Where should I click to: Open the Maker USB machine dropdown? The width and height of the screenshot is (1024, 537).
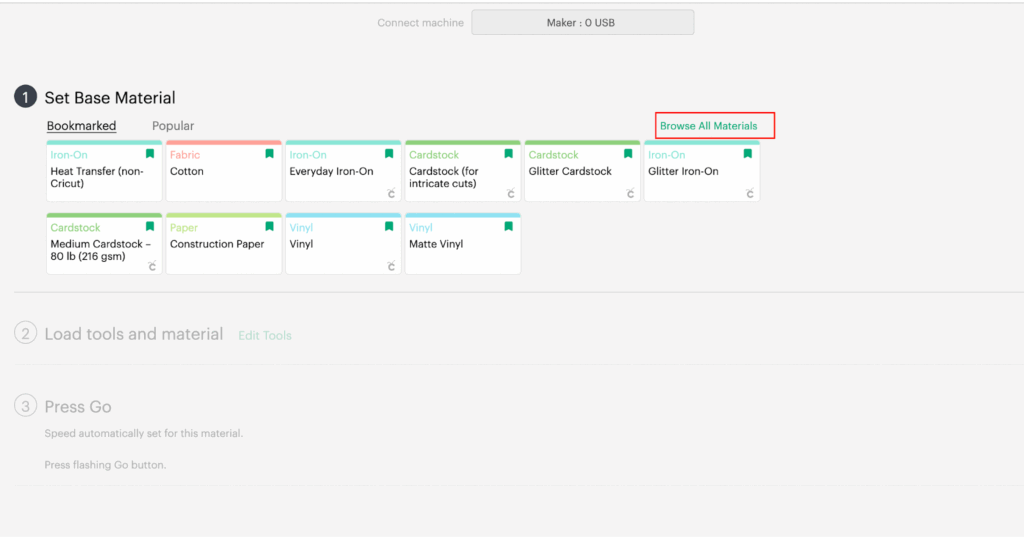pyautogui.click(x=582, y=23)
